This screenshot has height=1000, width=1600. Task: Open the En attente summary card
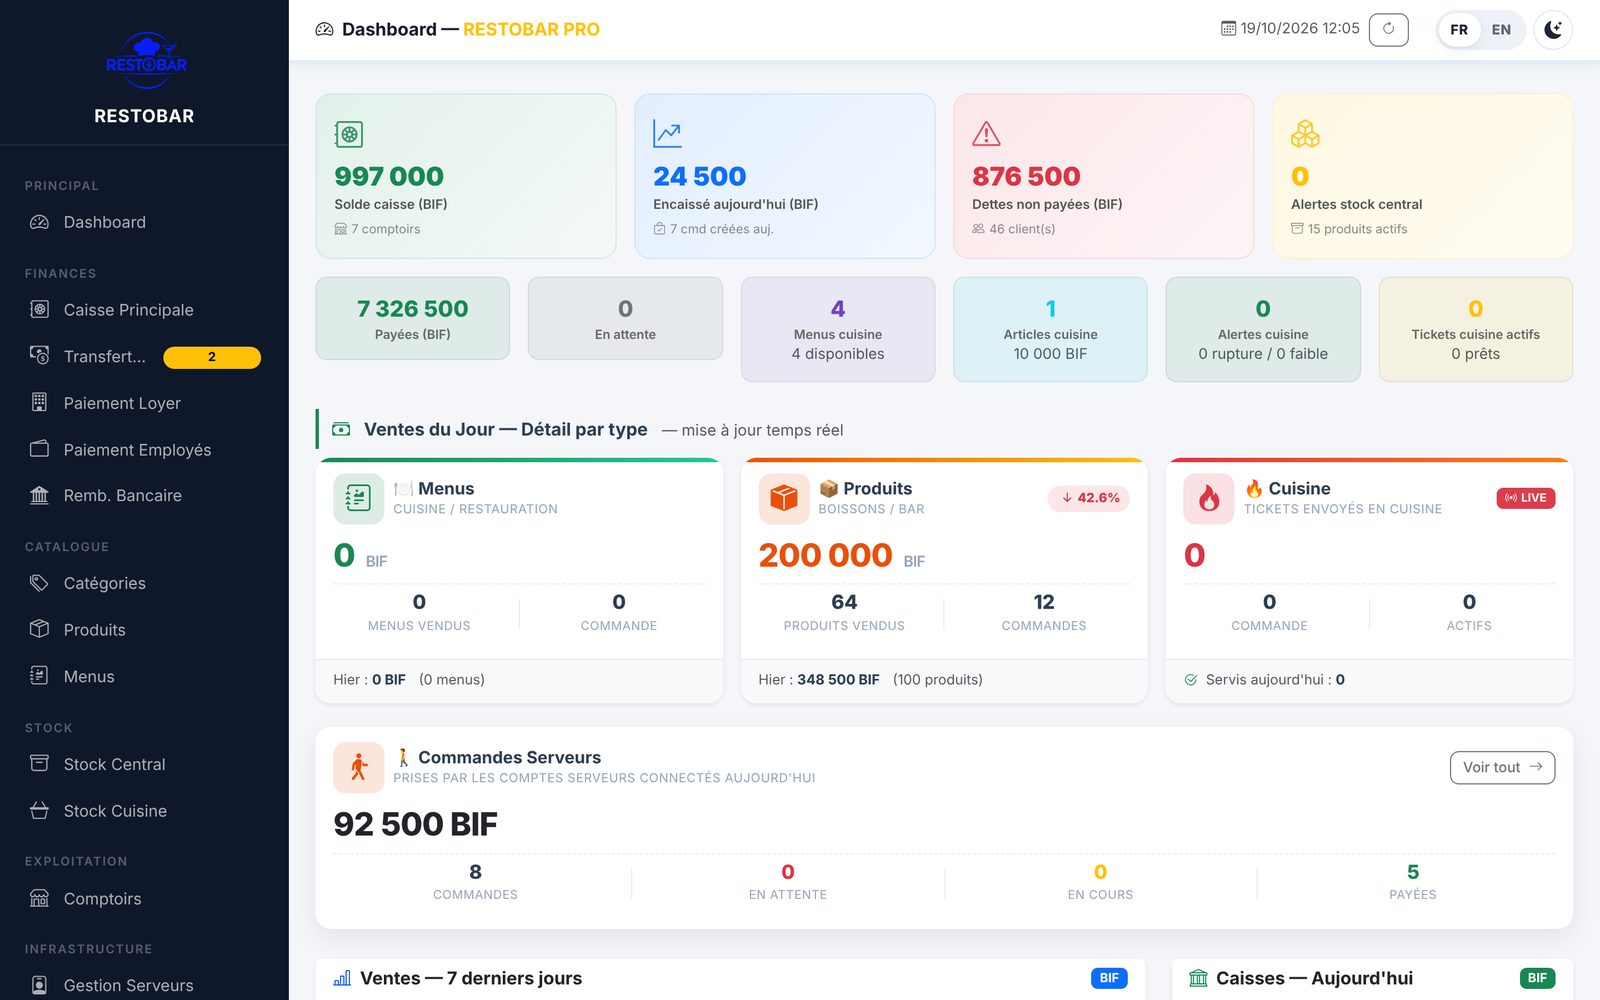(x=625, y=318)
